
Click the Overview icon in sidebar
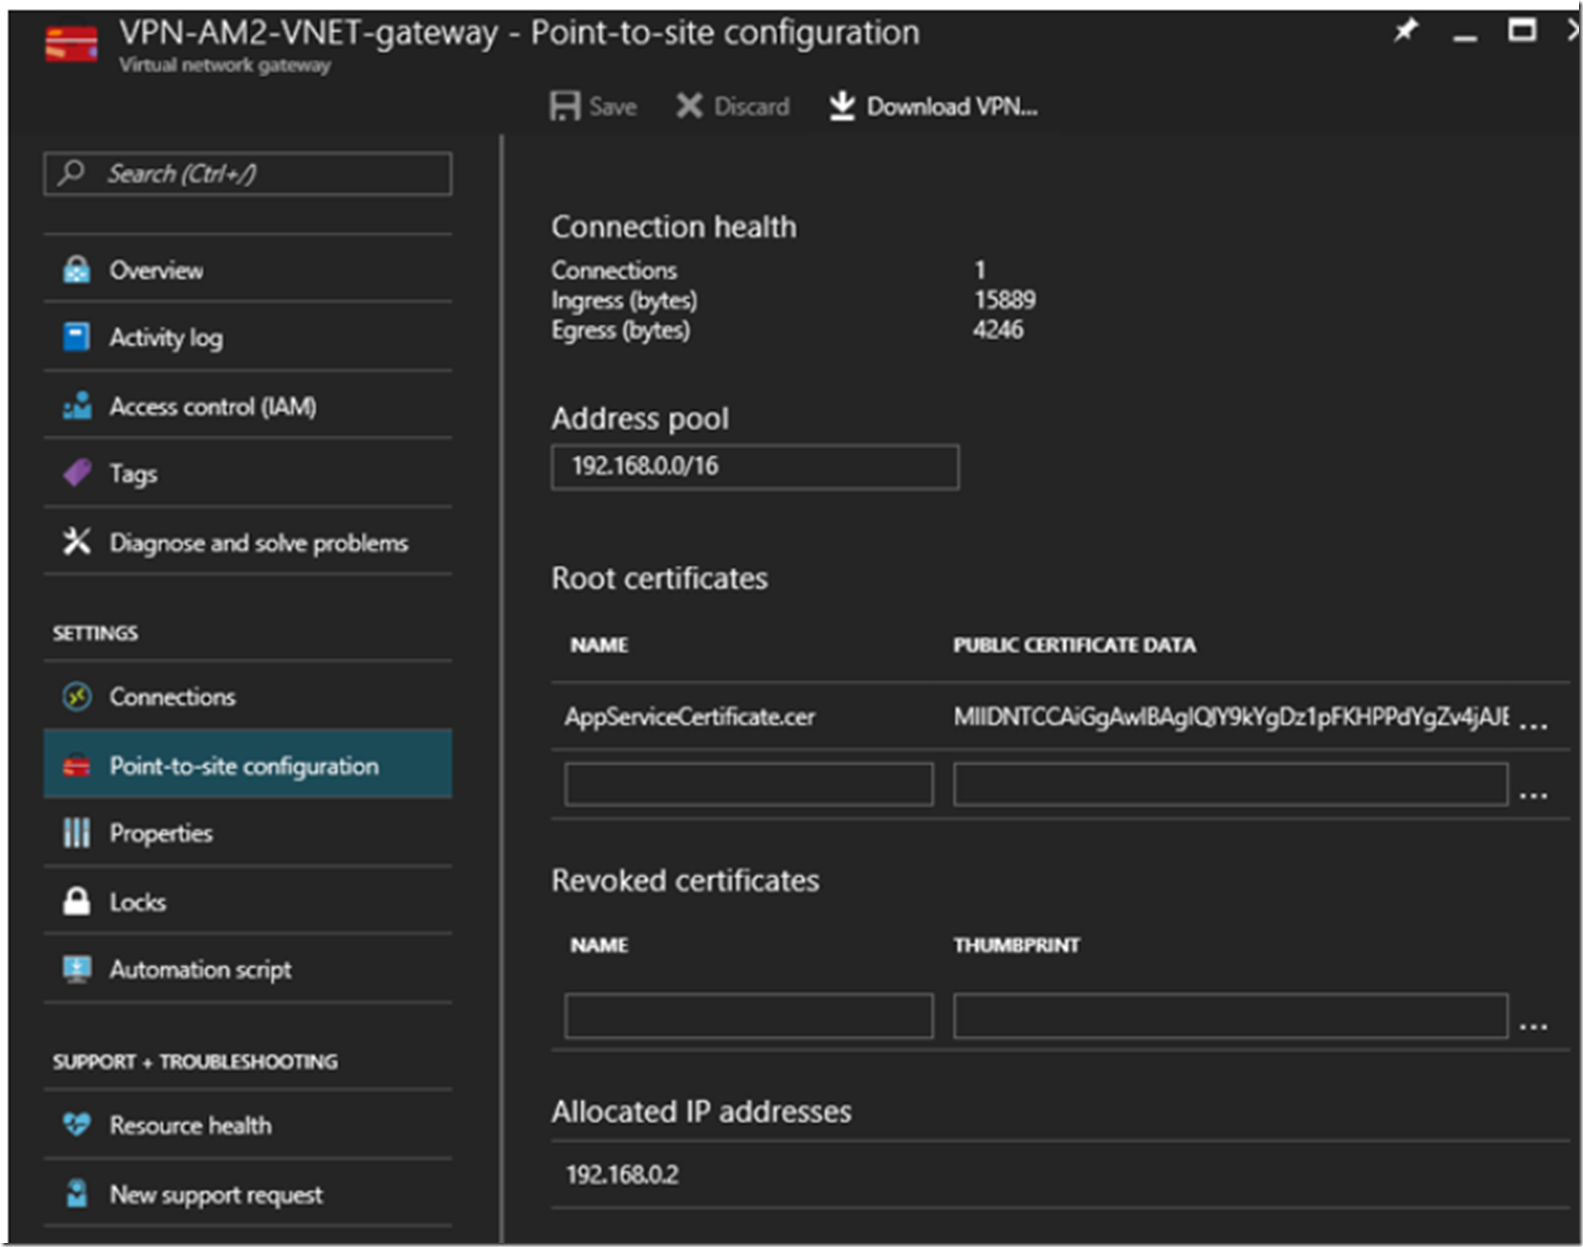point(77,270)
